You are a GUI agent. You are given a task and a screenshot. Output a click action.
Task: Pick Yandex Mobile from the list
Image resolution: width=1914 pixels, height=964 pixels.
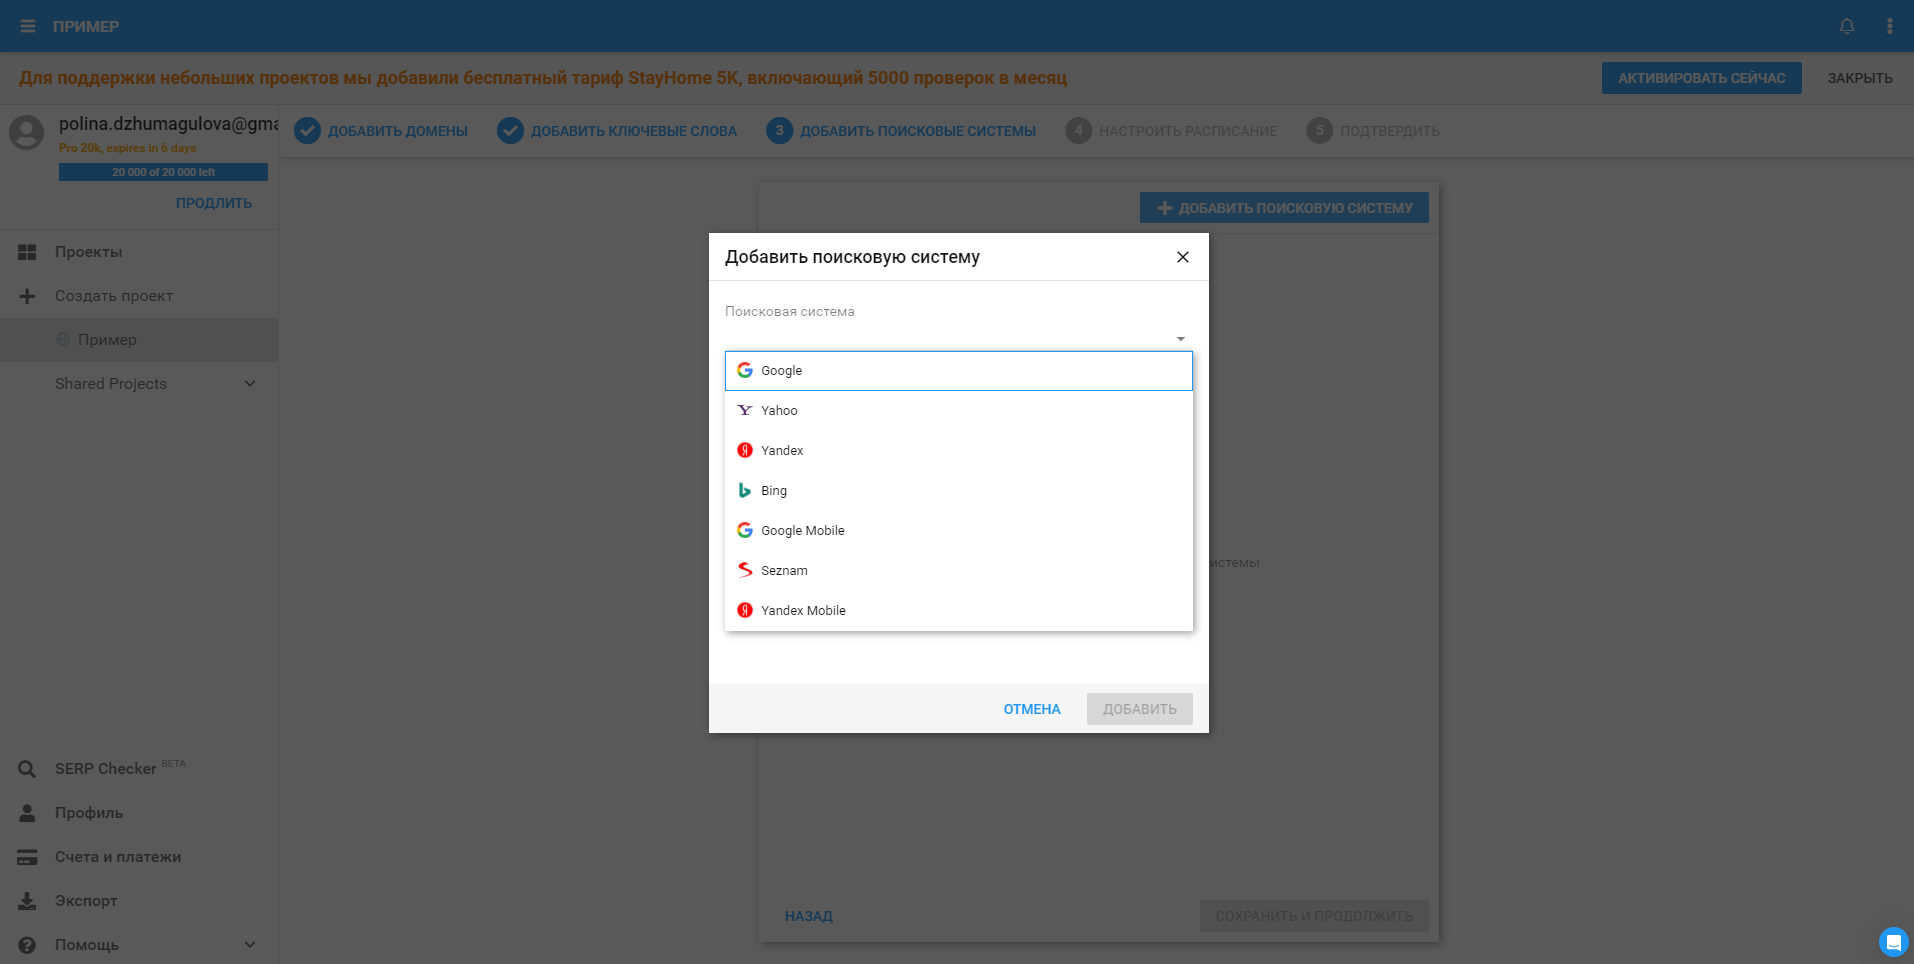[x=959, y=610]
